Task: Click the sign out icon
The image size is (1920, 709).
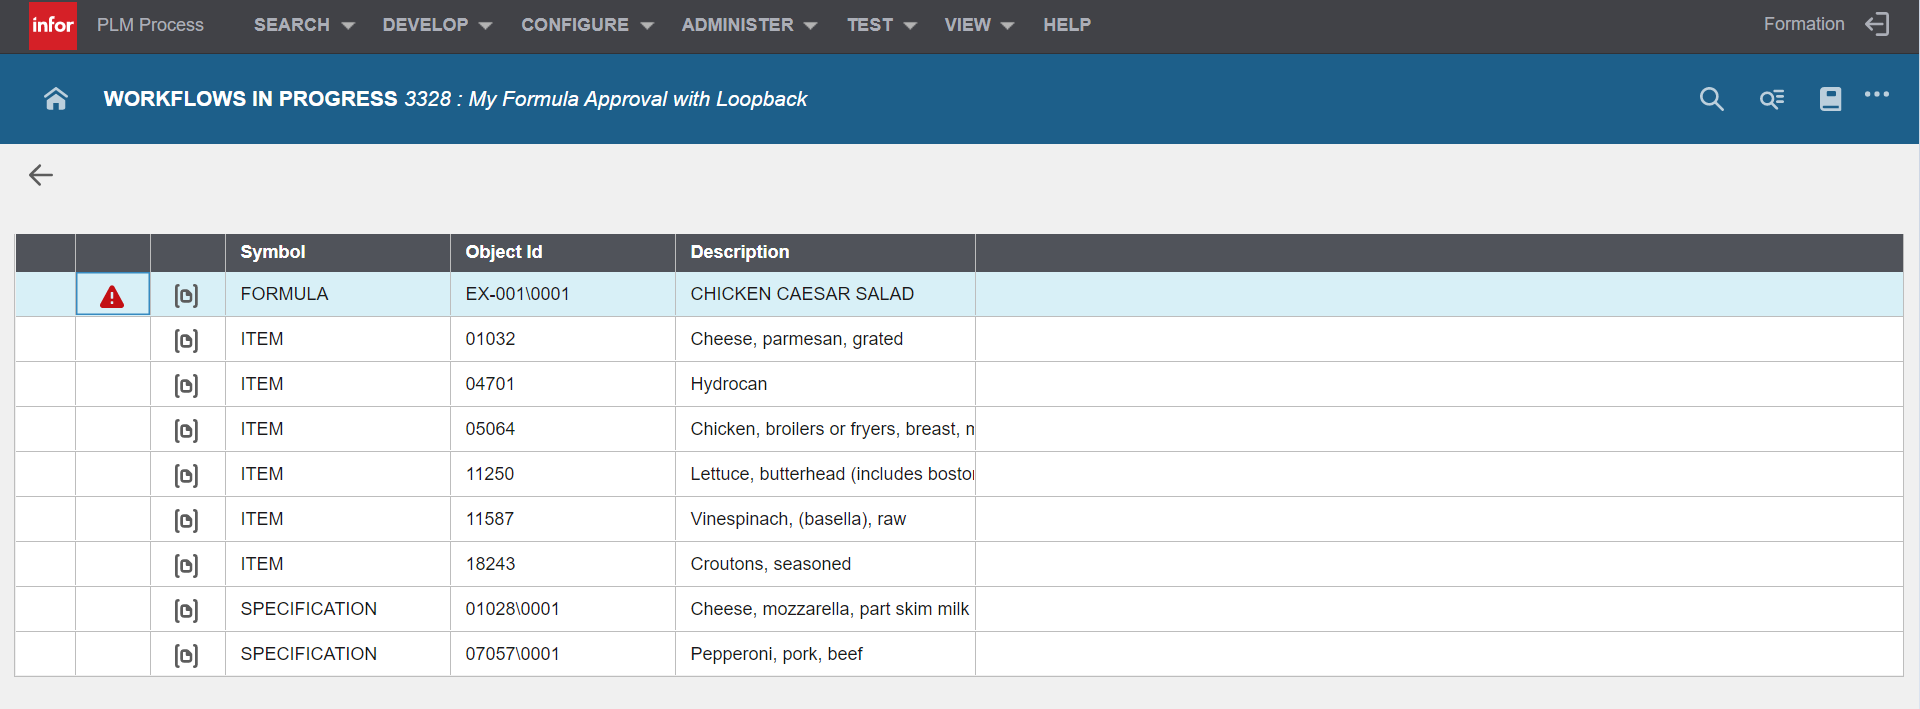Action: (1878, 25)
